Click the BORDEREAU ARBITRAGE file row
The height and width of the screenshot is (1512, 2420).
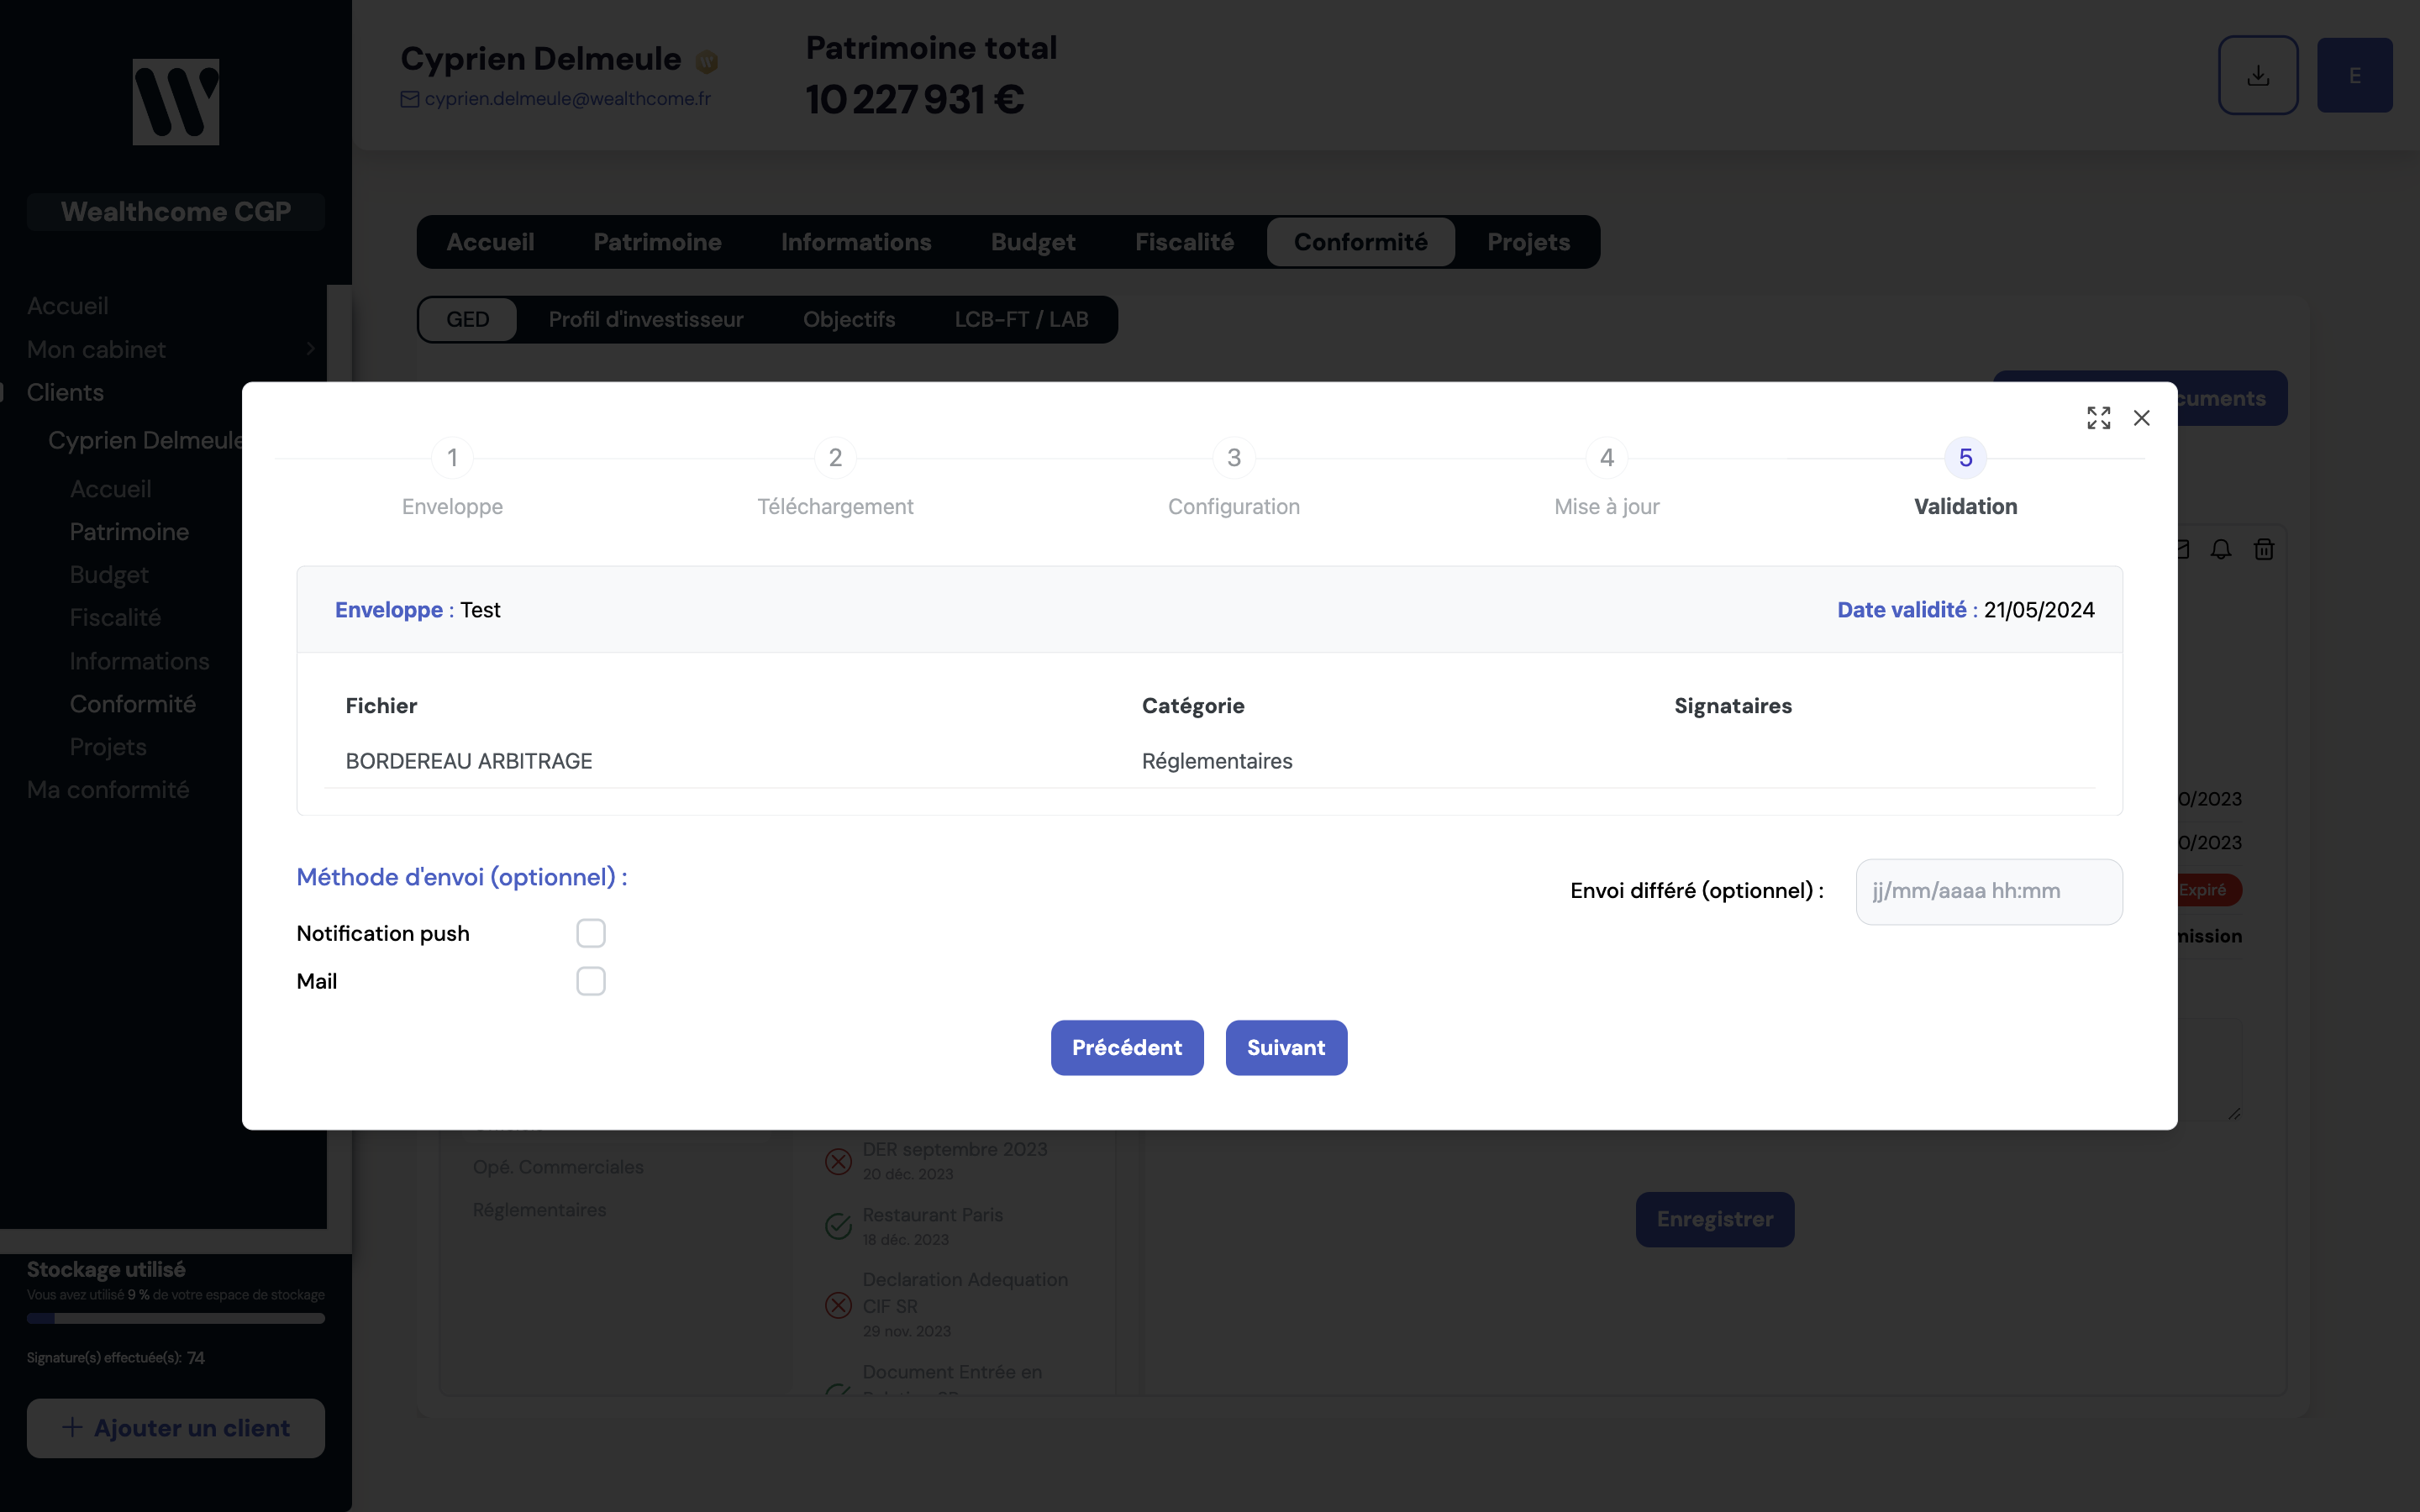1209,761
